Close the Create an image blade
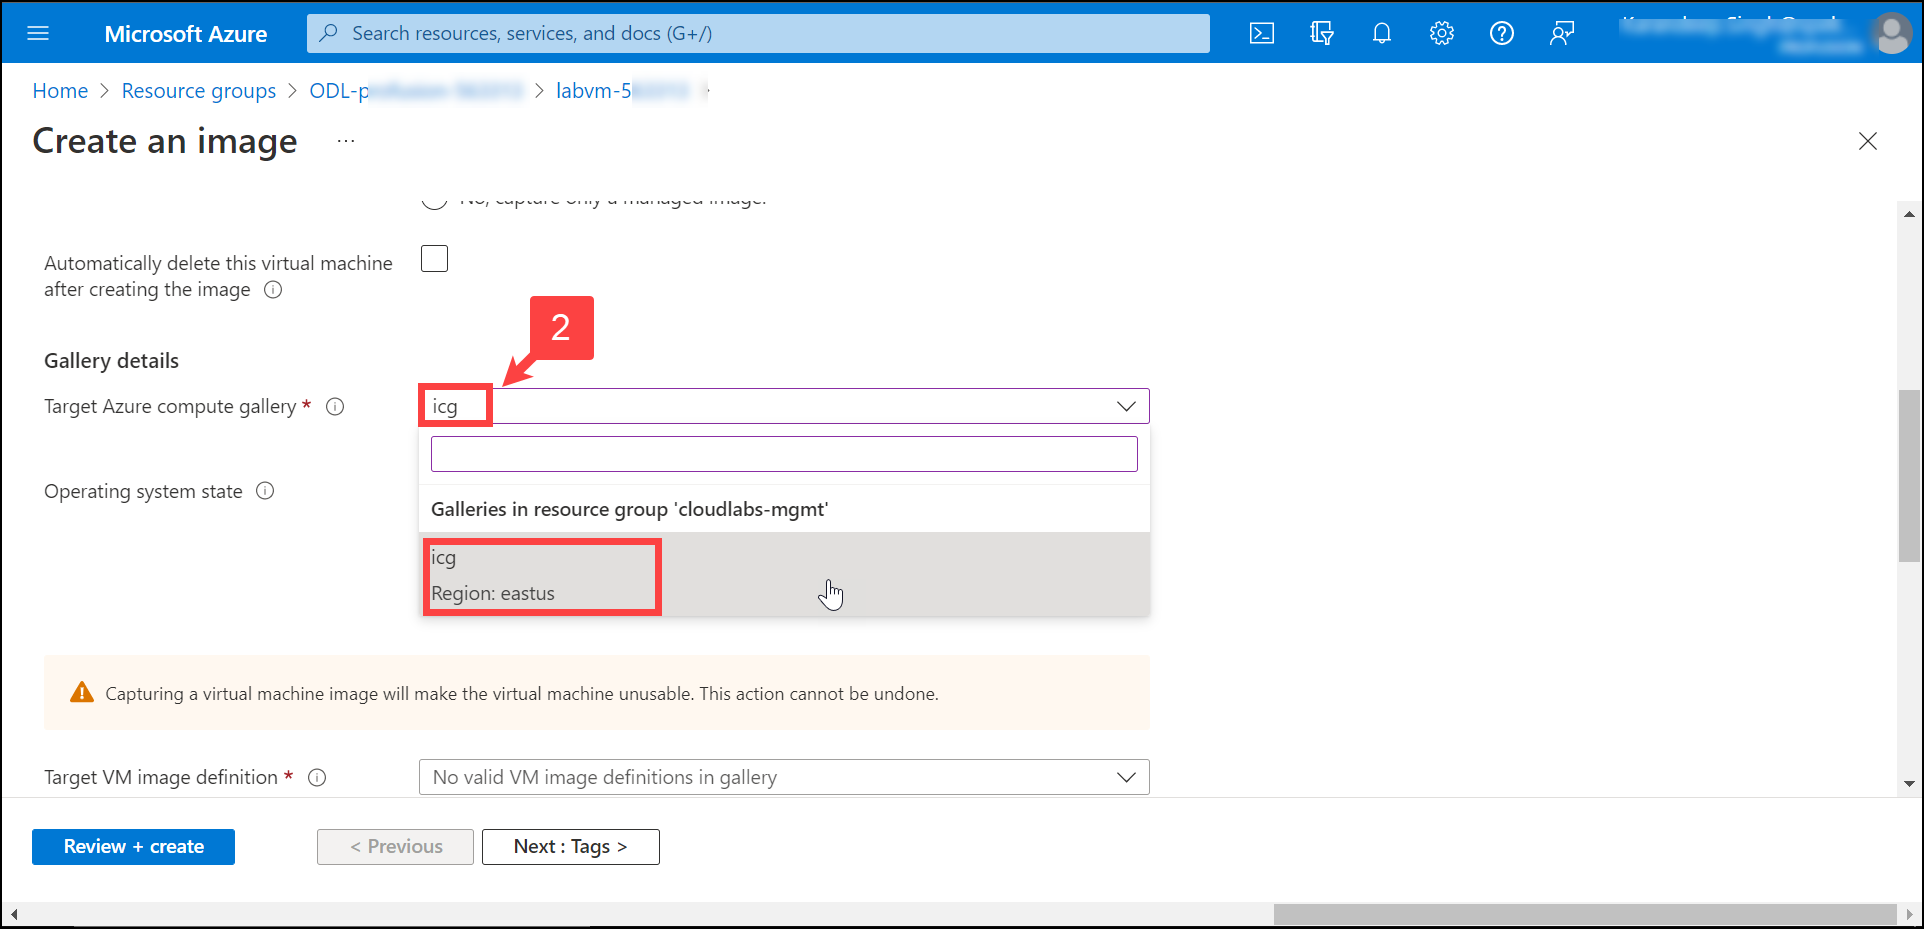1924x929 pixels. coord(1868,141)
